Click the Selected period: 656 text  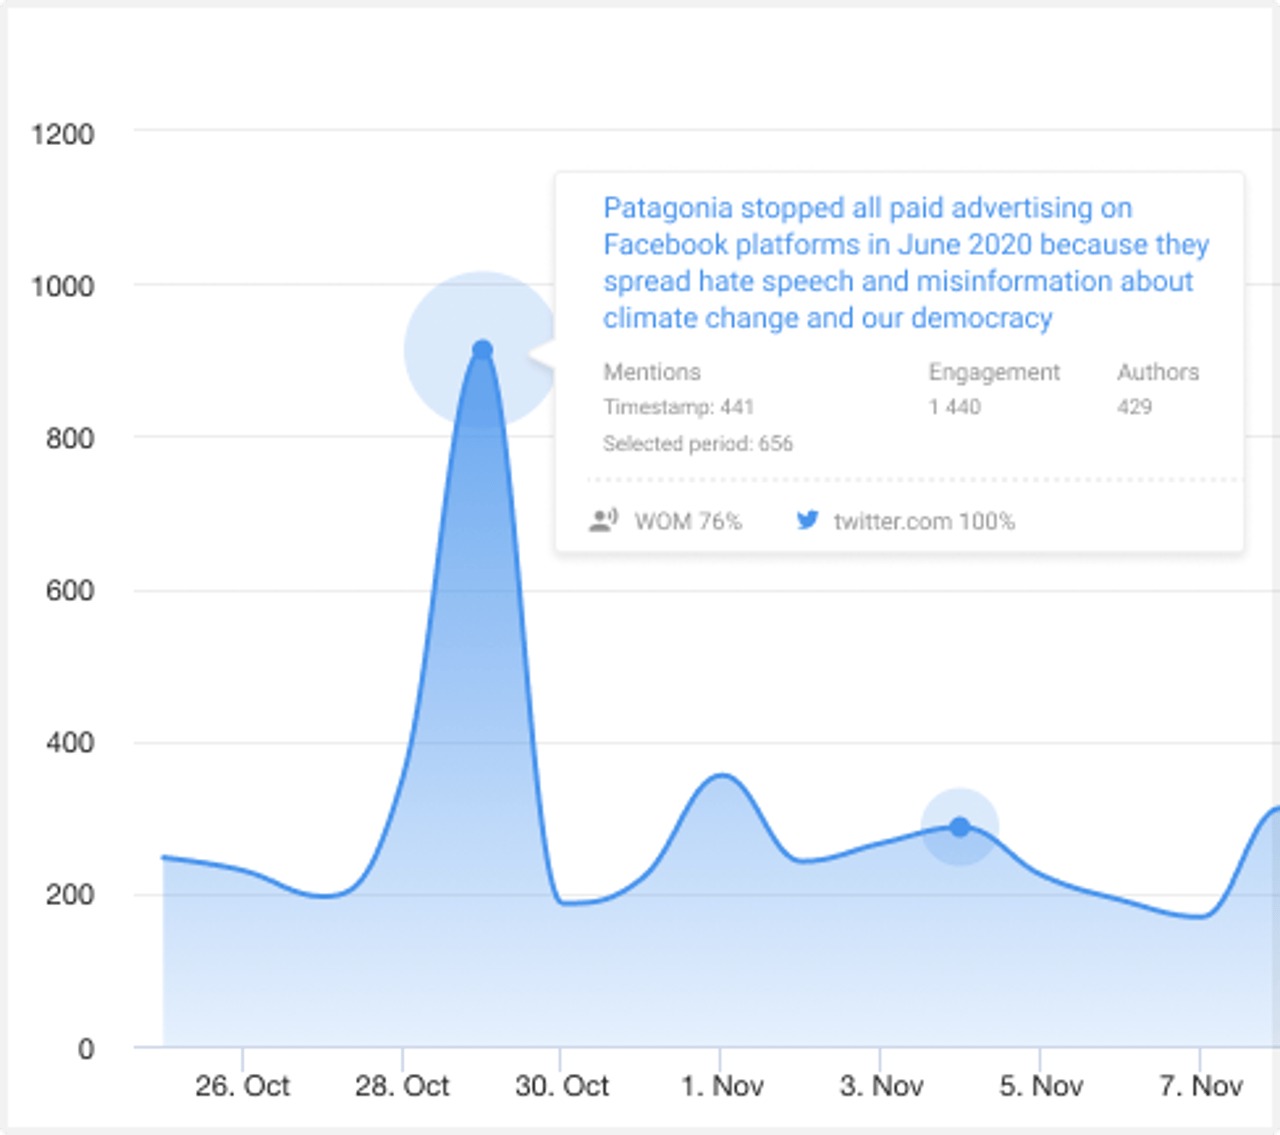[698, 444]
